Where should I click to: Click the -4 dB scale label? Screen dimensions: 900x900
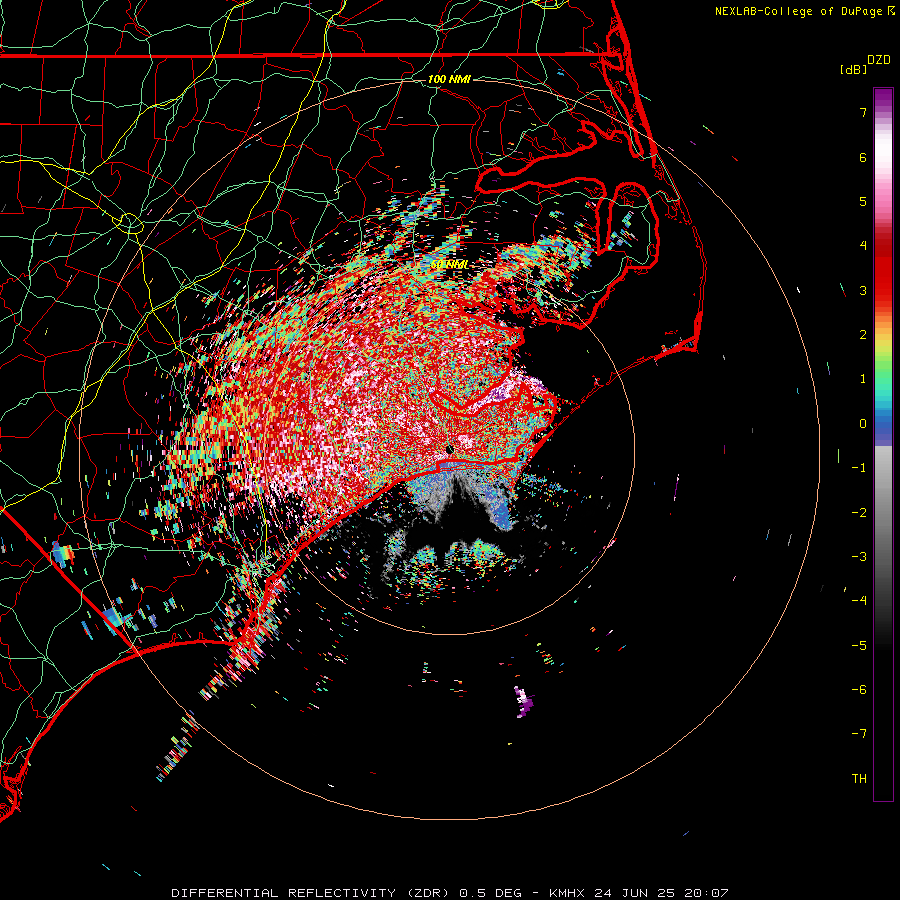click(x=859, y=601)
